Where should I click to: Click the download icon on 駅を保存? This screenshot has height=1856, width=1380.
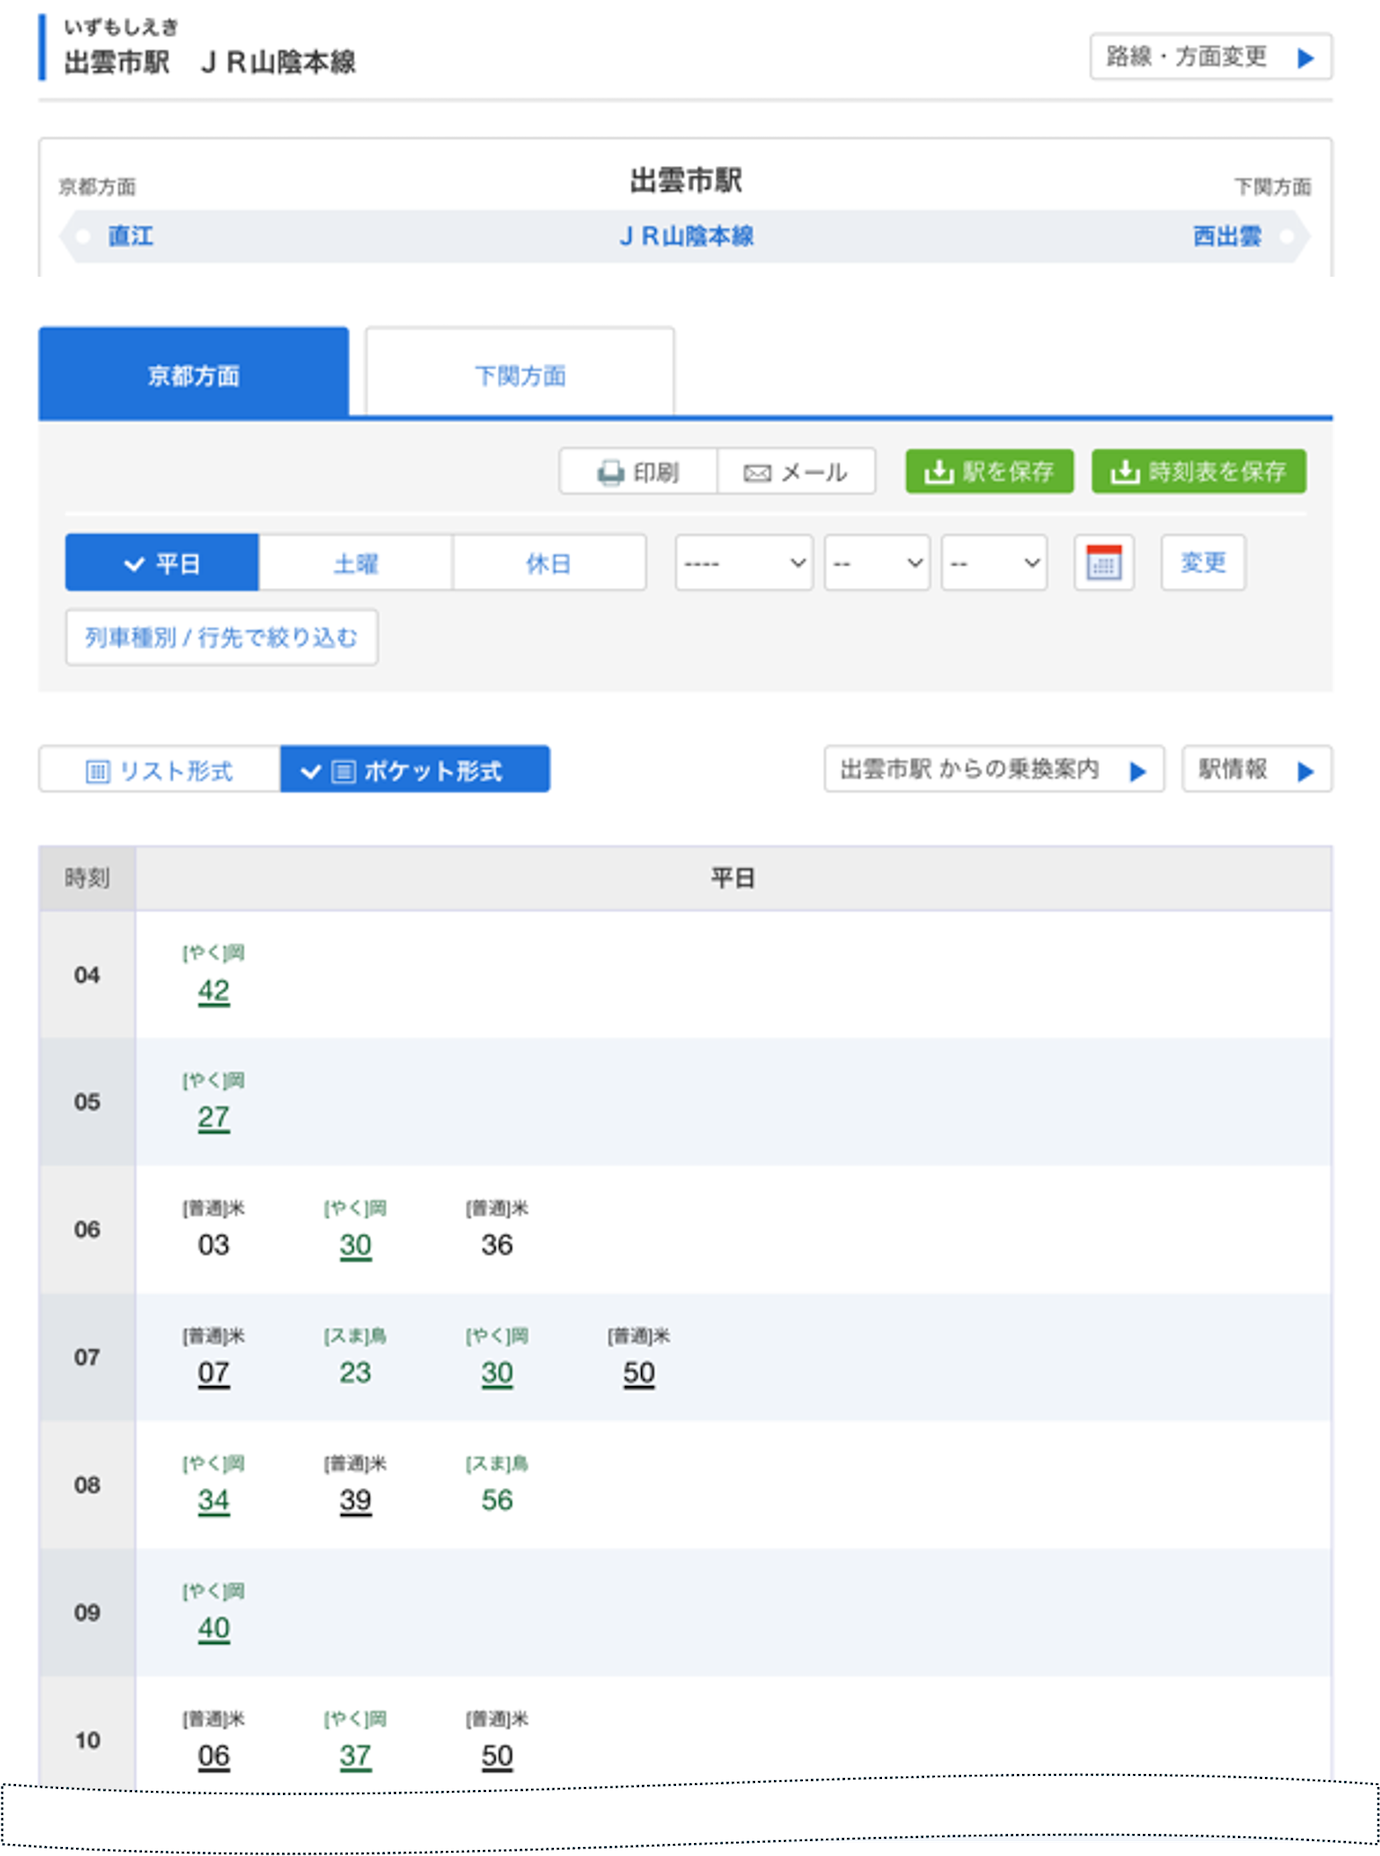938,472
